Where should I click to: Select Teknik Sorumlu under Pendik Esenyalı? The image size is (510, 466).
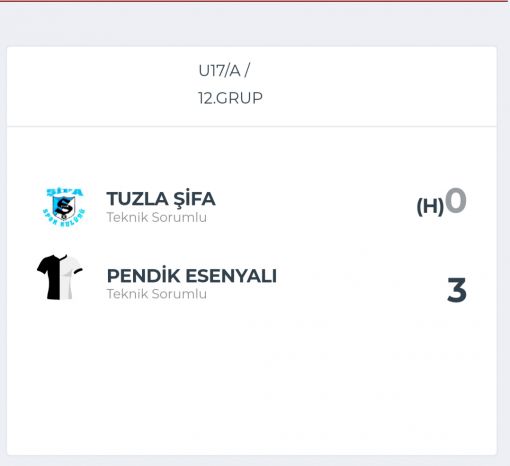pyautogui.click(x=157, y=294)
